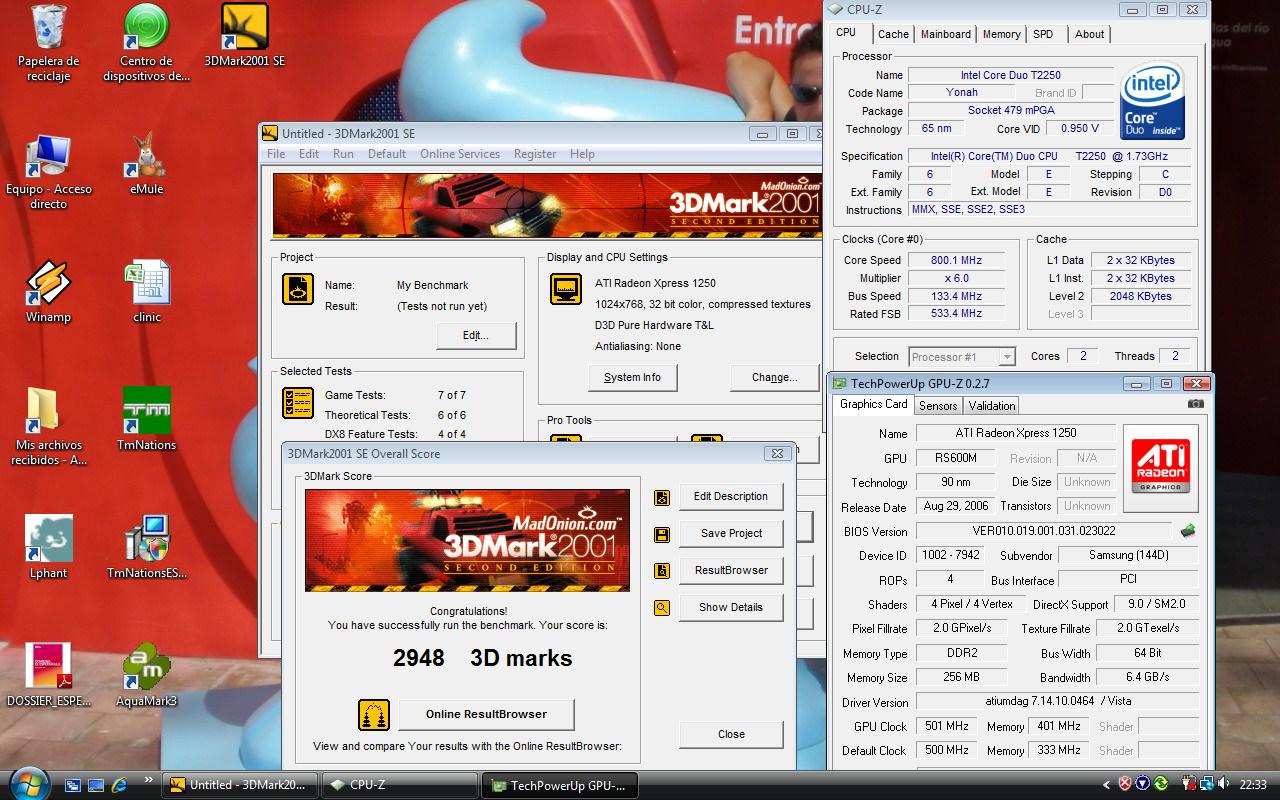Screen dimensions: 1280x800
Task: Switch to TechPowerUp GPU-Z taskbar button
Action: [560, 785]
